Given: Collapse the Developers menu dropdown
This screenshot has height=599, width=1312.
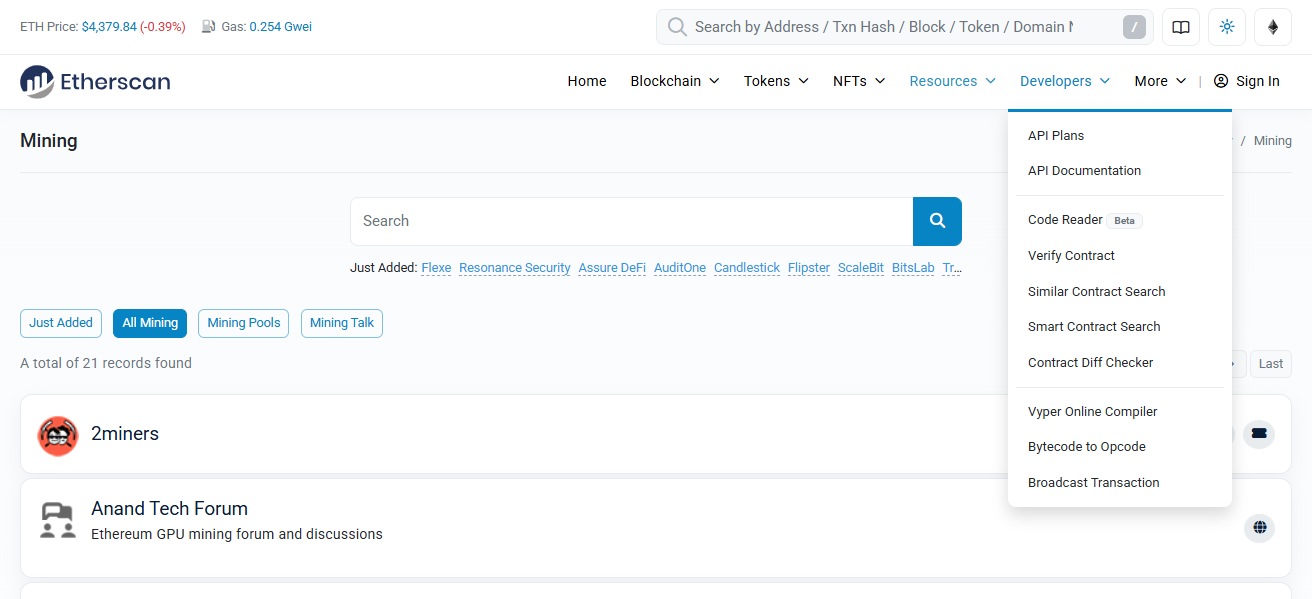Looking at the screenshot, I should pyautogui.click(x=1065, y=81).
